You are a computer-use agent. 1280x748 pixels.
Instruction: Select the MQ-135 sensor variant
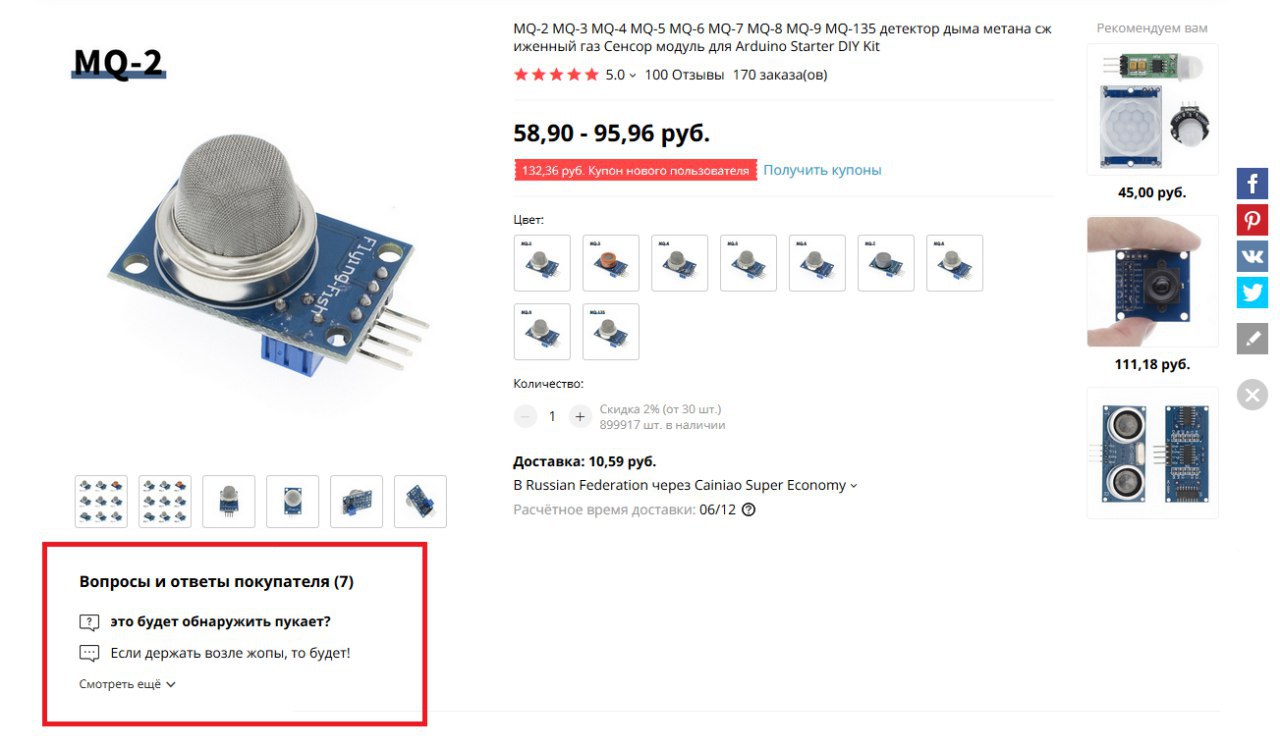coord(611,332)
